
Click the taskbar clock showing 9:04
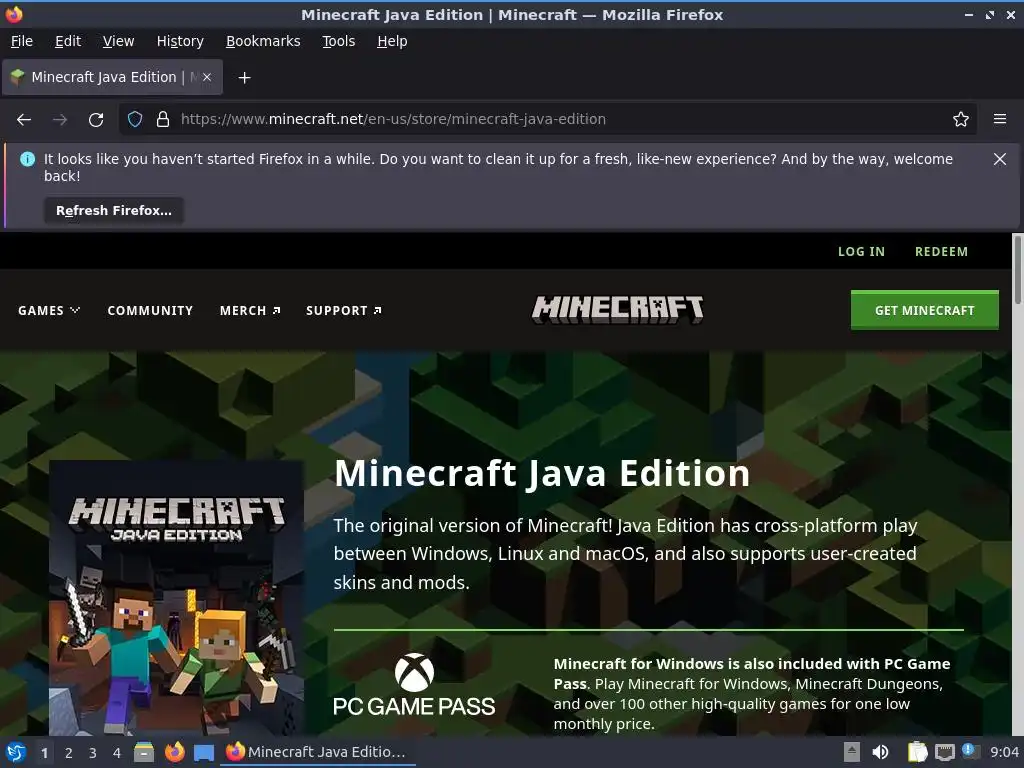(x=1004, y=752)
